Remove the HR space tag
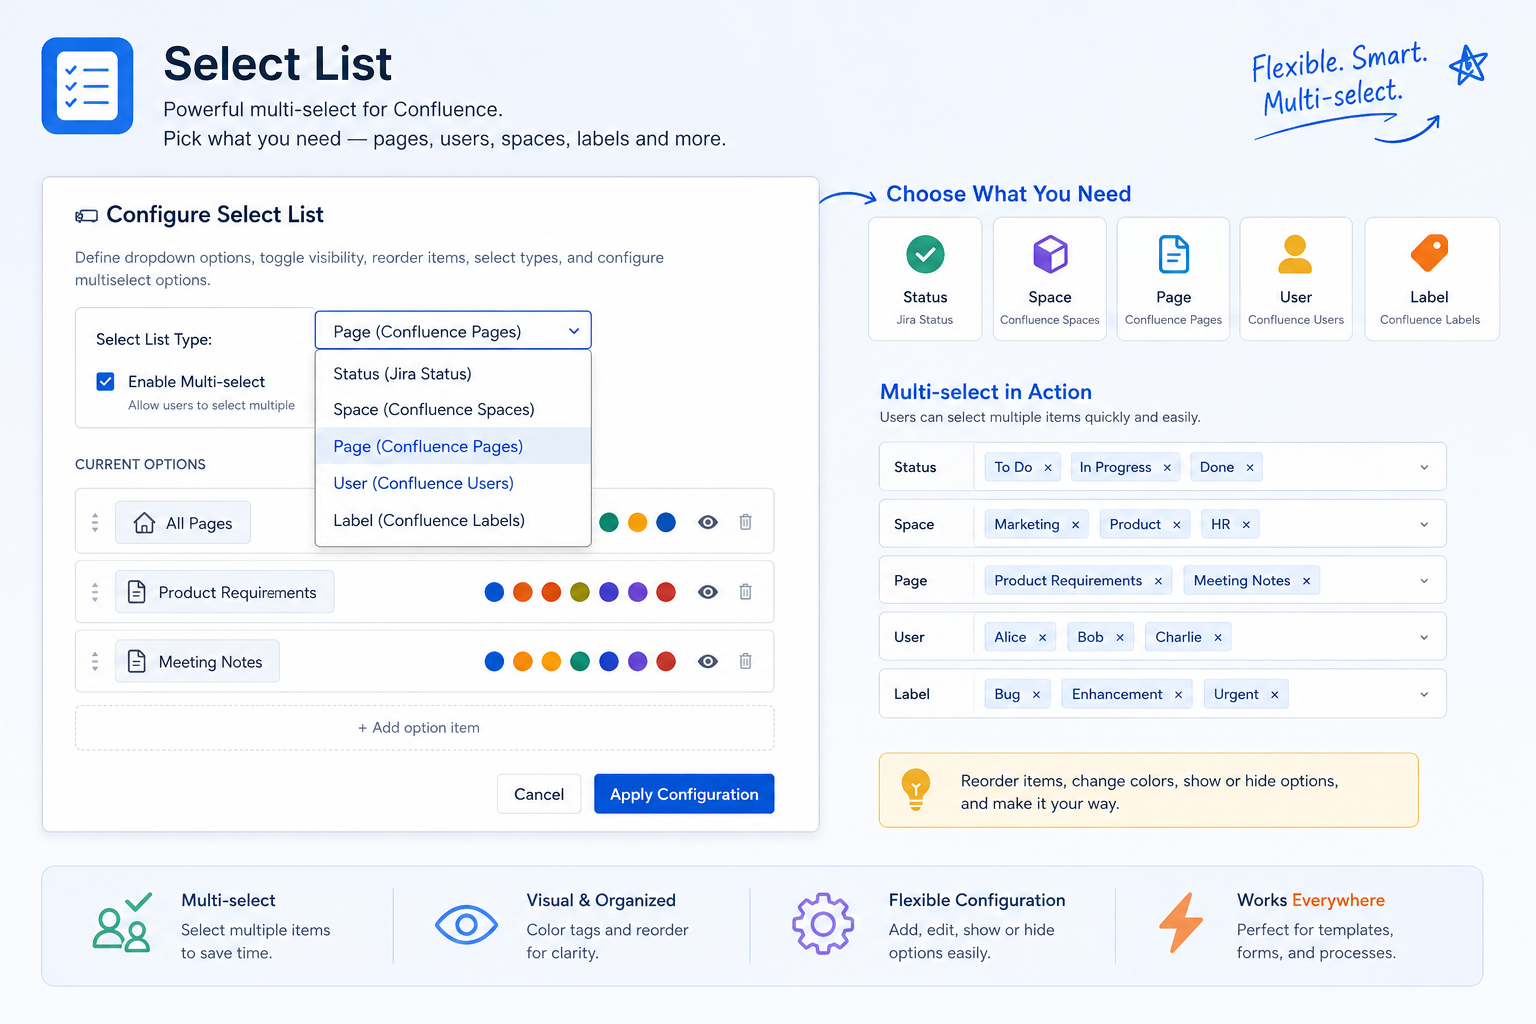1536x1024 pixels. click(1246, 525)
